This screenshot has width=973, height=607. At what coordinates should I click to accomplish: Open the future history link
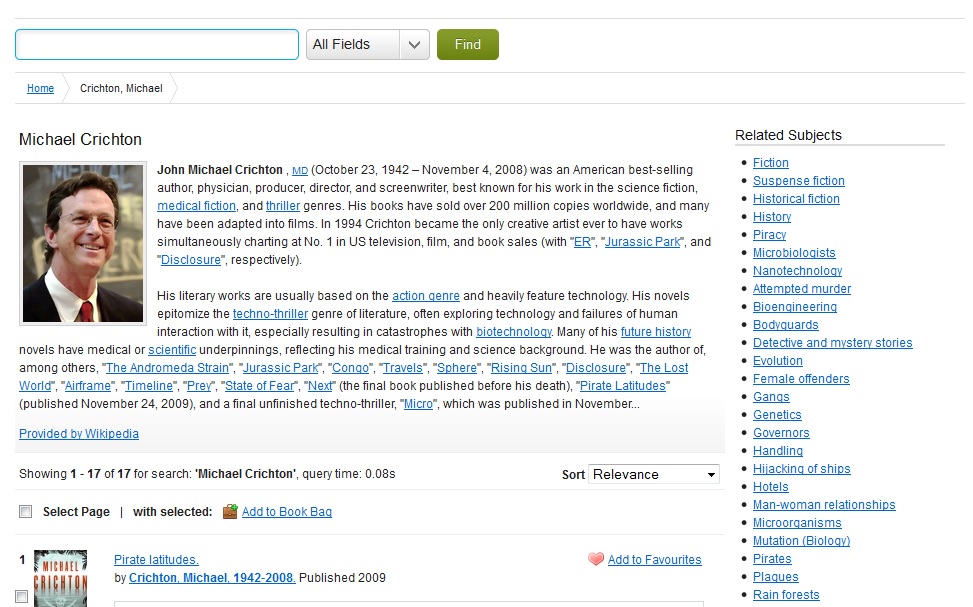(656, 331)
